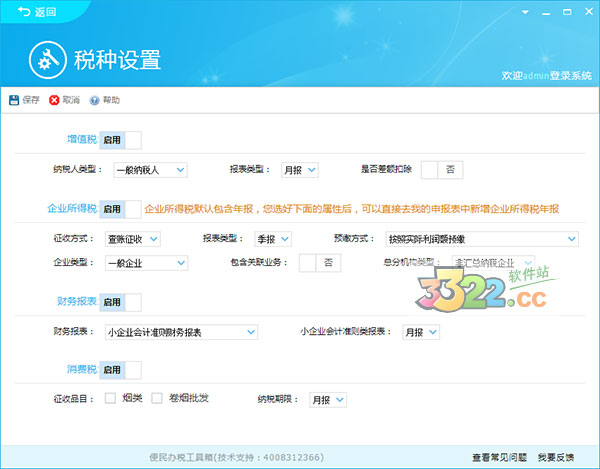Viewport: 600px width, 469px height.
Task: Click the 税种设置 page title
Action: [x=117, y=60]
